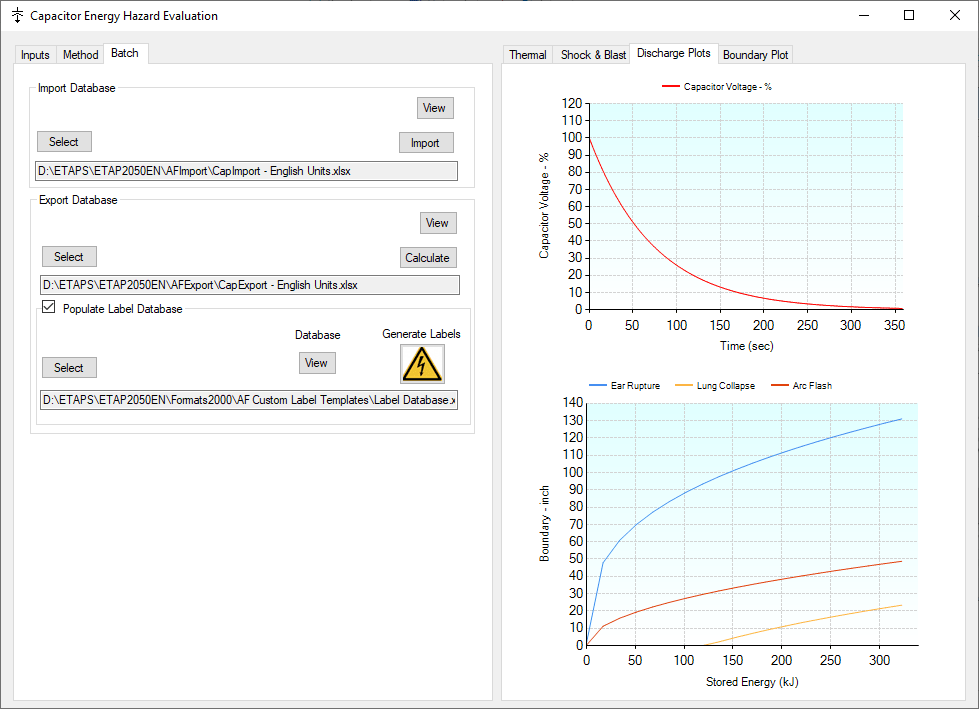Switch to the Thermal tab
The height and width of the screenshot is (709, 979).
(527, 55)
